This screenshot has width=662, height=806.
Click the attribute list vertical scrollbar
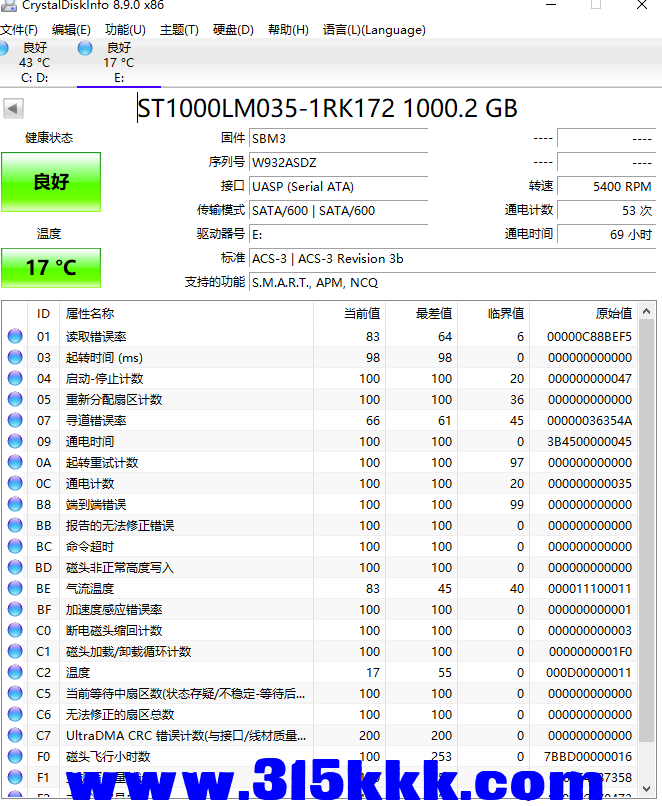tap(647, 550)
